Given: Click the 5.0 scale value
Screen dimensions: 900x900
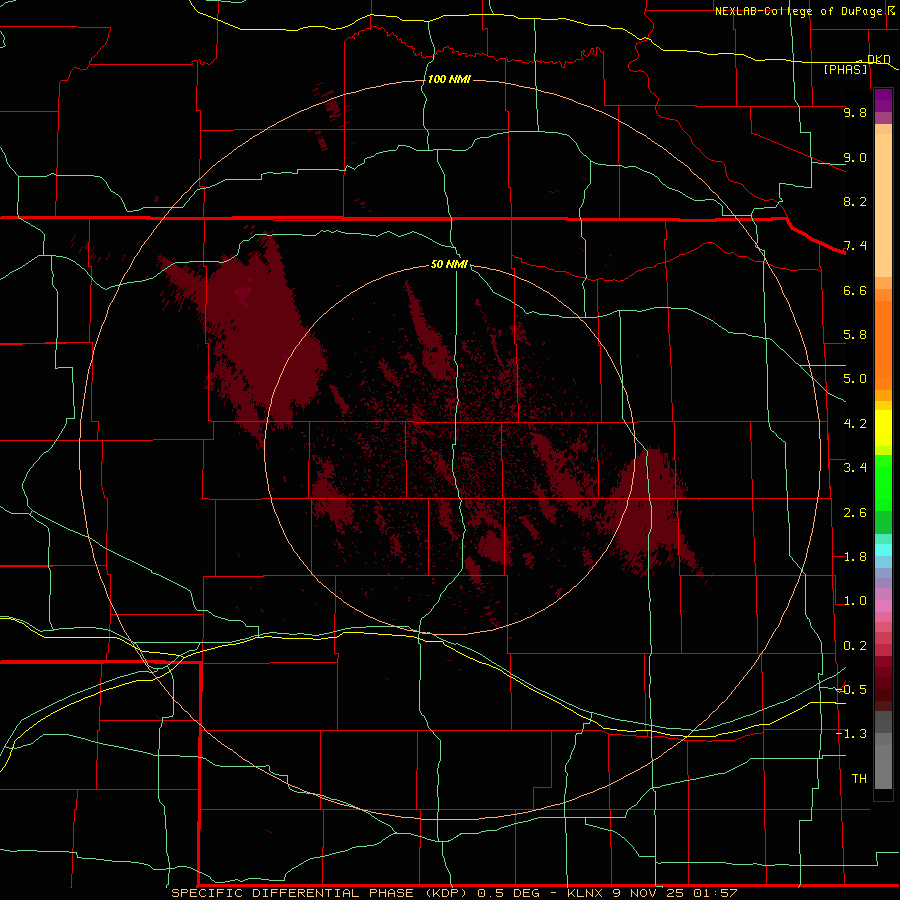Looking at the screenshot, I should [x=855, y=379].
